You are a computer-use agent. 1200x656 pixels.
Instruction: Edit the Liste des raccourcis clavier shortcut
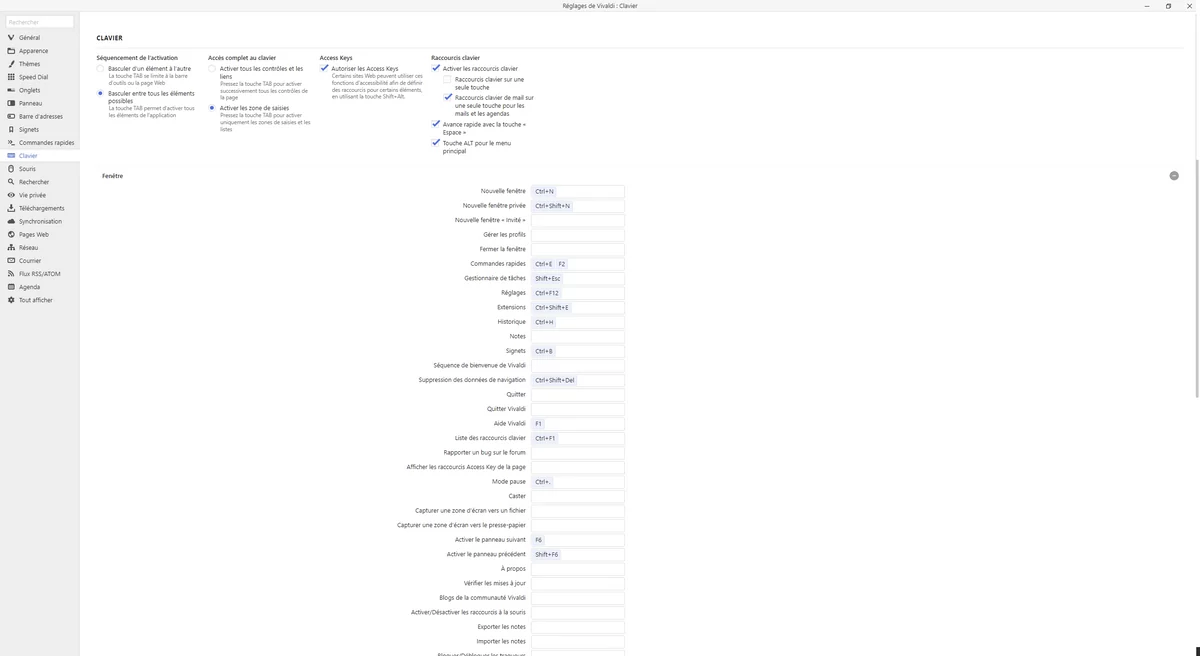(x=578, y=438)
